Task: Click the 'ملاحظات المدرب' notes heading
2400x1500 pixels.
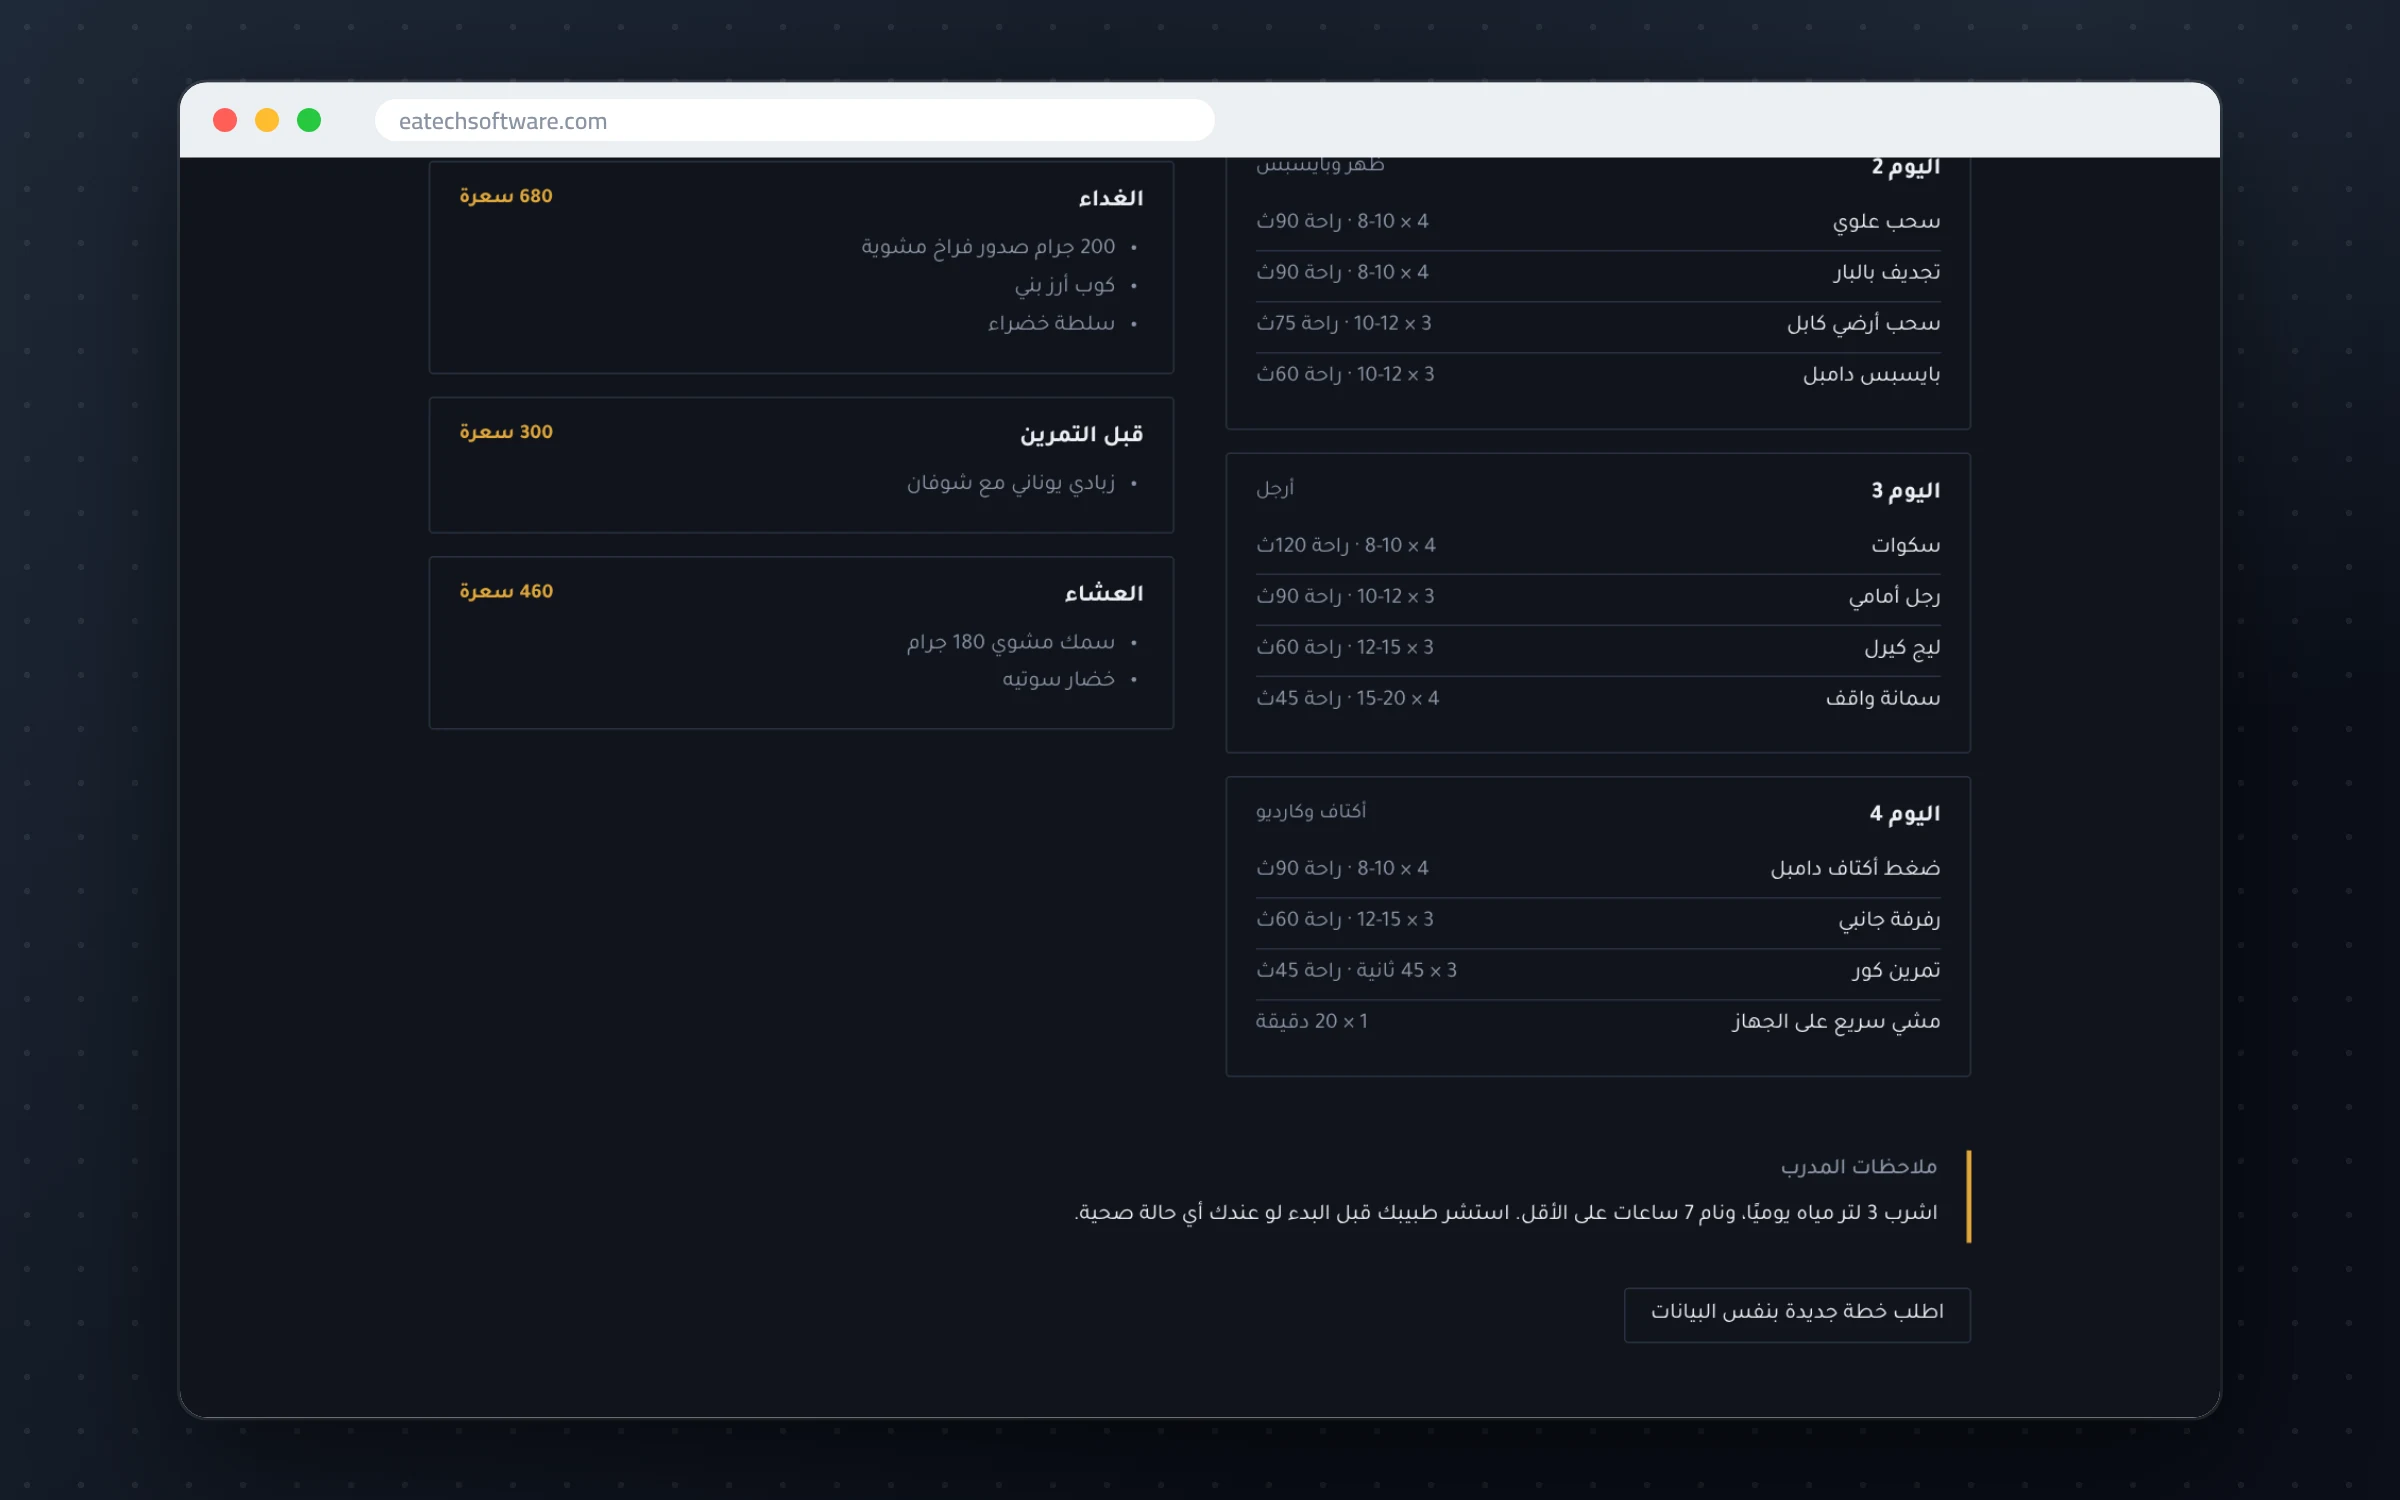Action: (x=1859, y=1167)
